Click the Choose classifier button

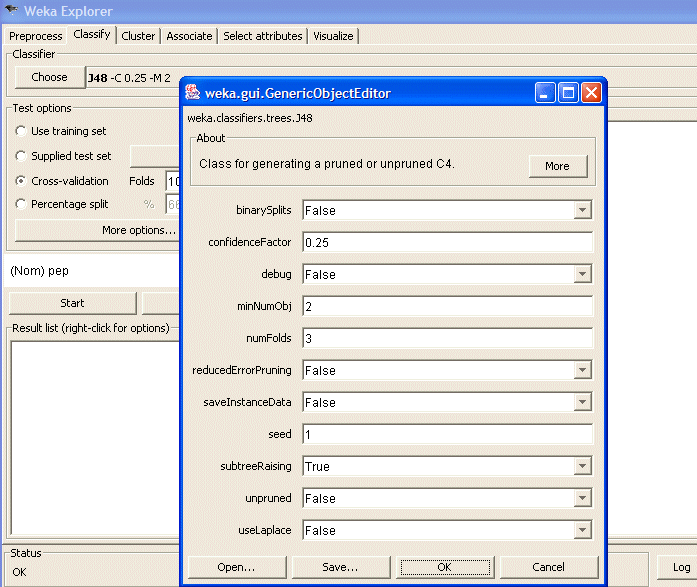point(49,77)
